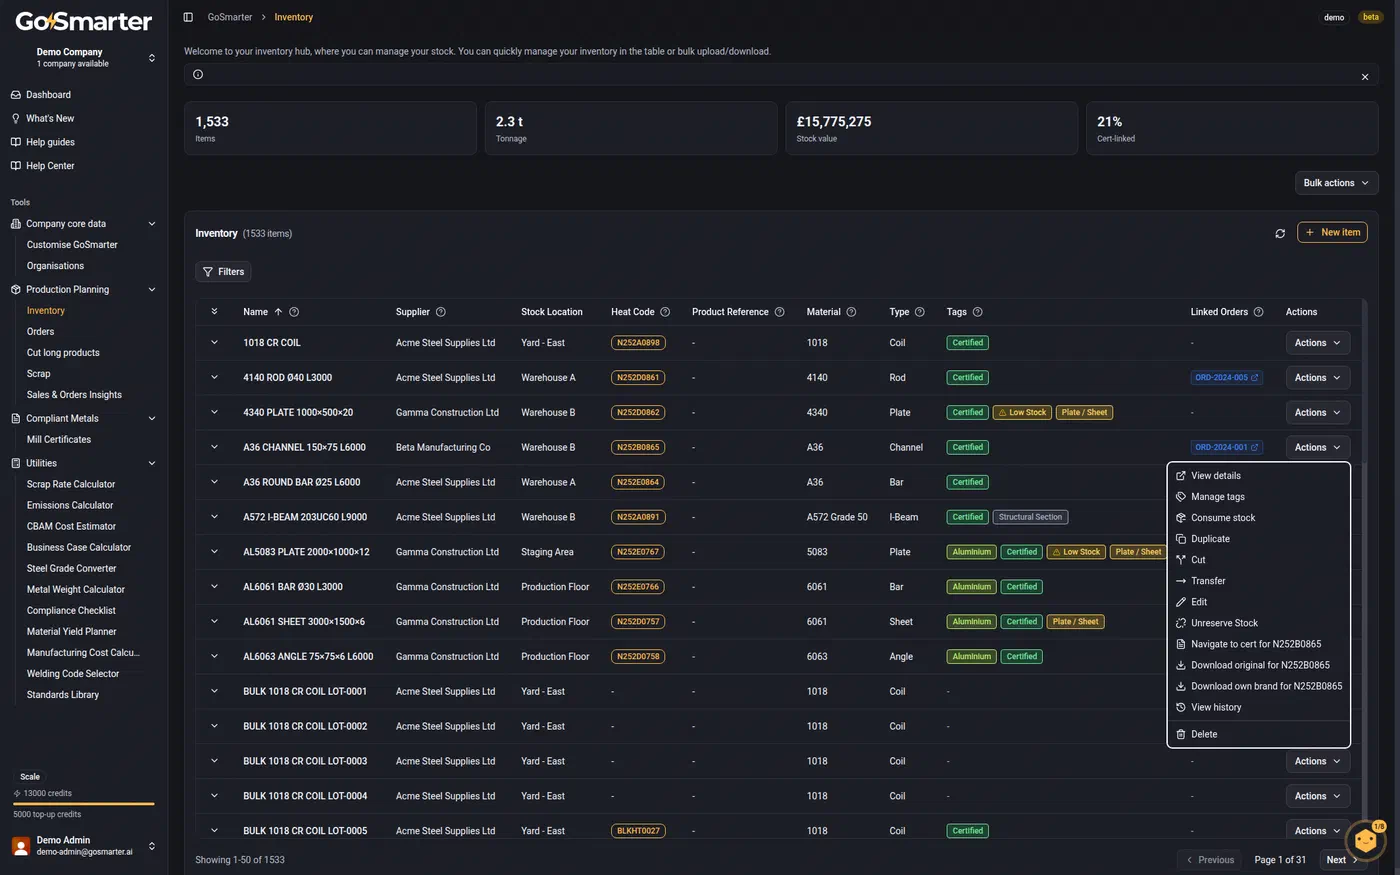
Task: Open Demo Admin user menu
Action: coord(84,846)
